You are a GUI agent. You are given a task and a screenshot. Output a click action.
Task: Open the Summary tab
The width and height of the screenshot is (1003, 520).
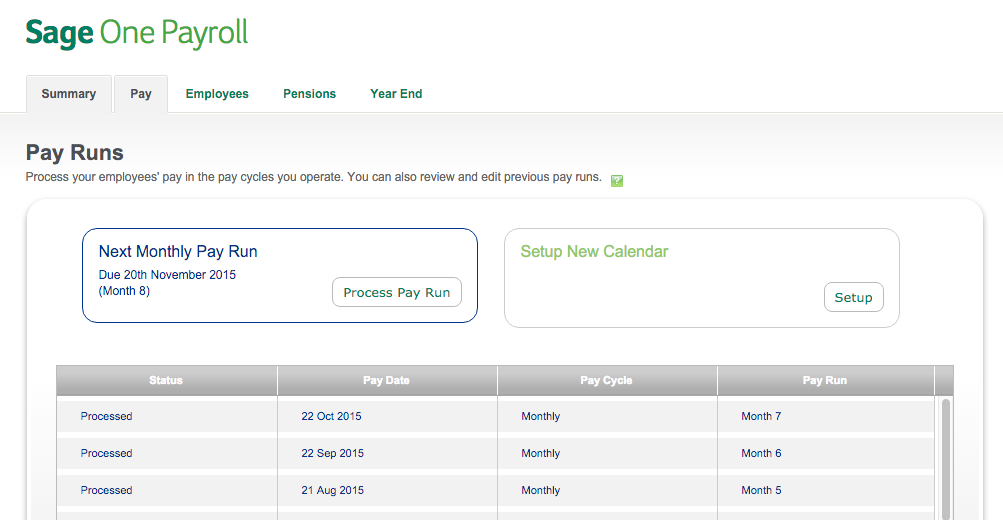point(68,94)
